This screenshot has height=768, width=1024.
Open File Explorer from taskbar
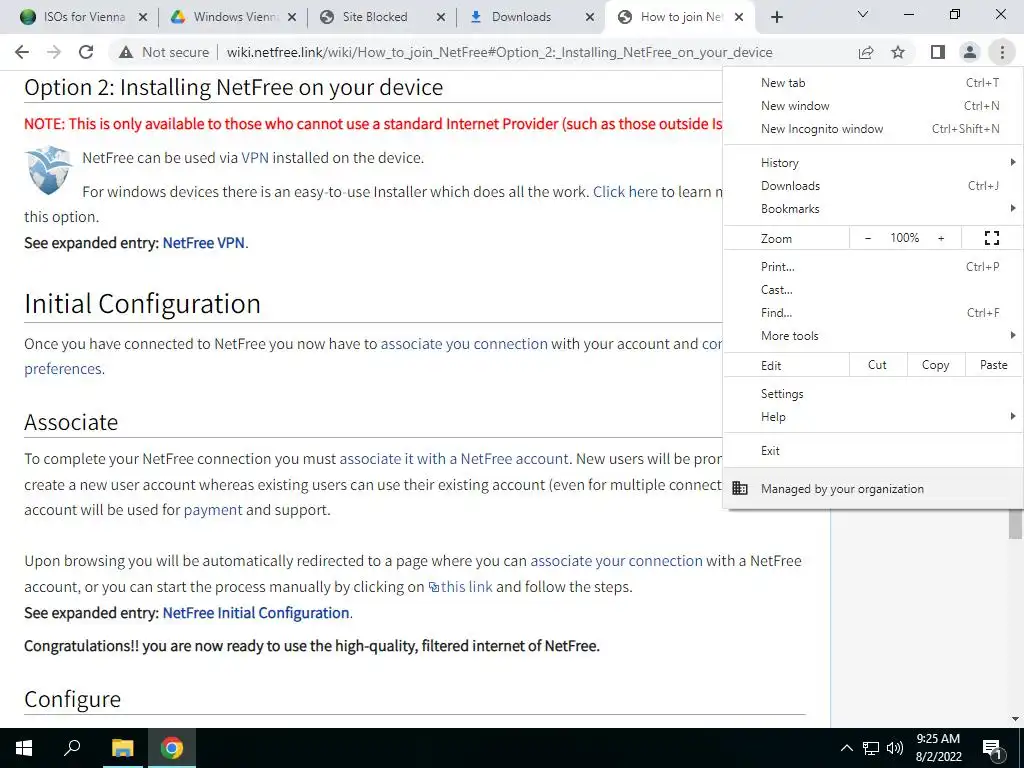pyautogui.click(x=122, y=748)
